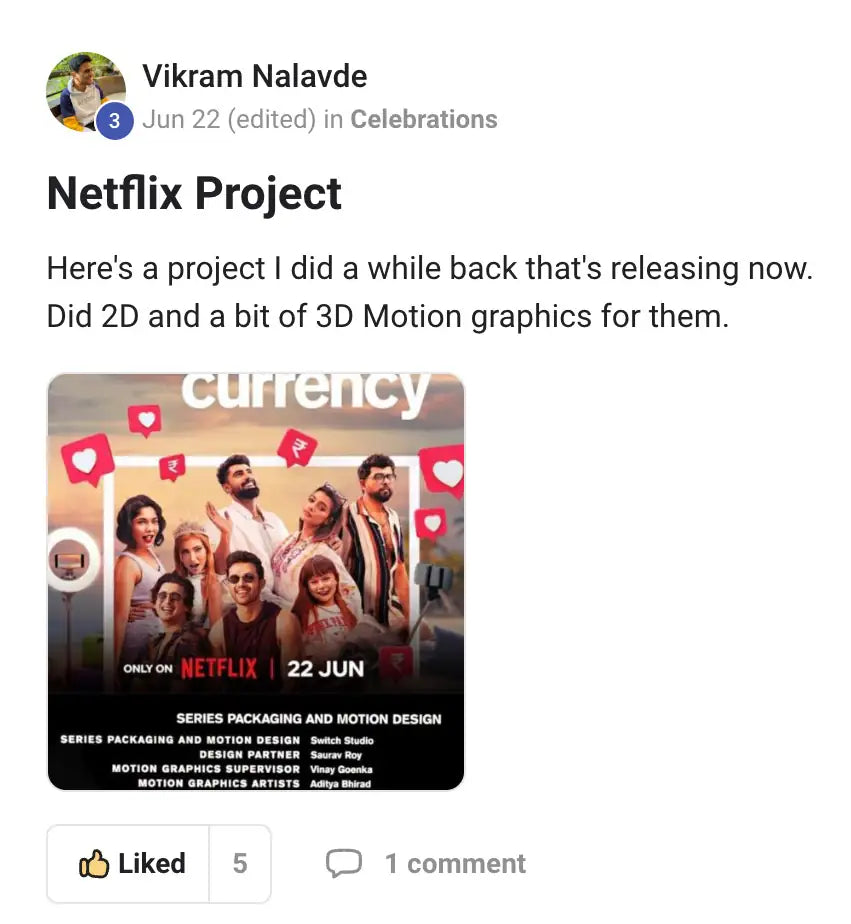Screen dimensions: 851x924
Task: Click the Series Packaging credits heading
Action: 309,719
